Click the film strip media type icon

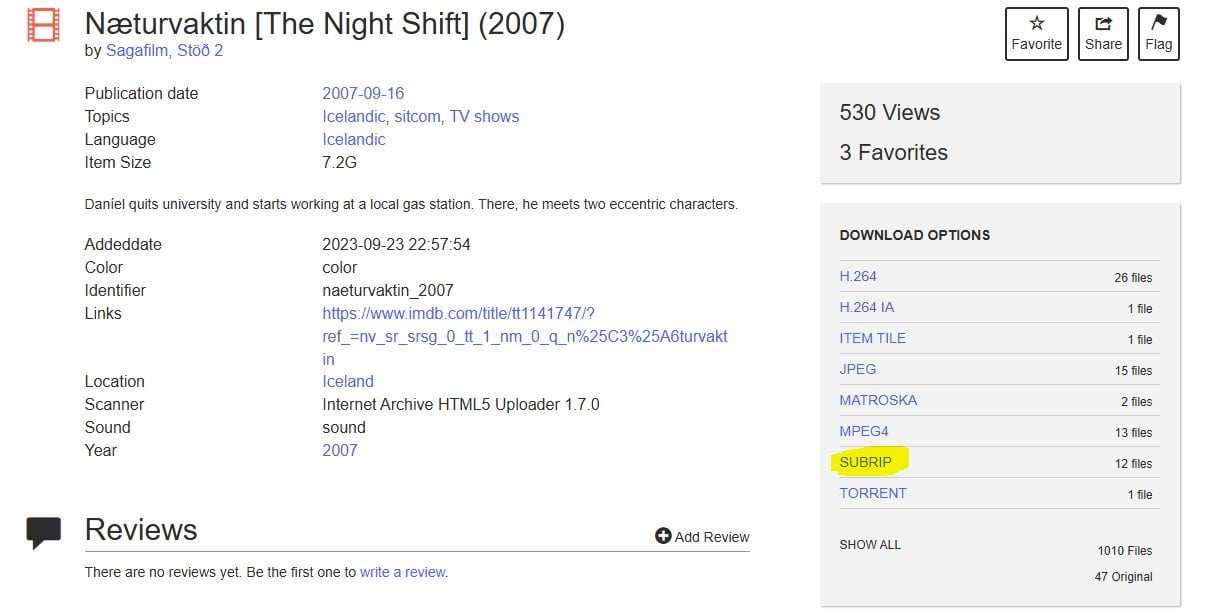pos(43,25)
